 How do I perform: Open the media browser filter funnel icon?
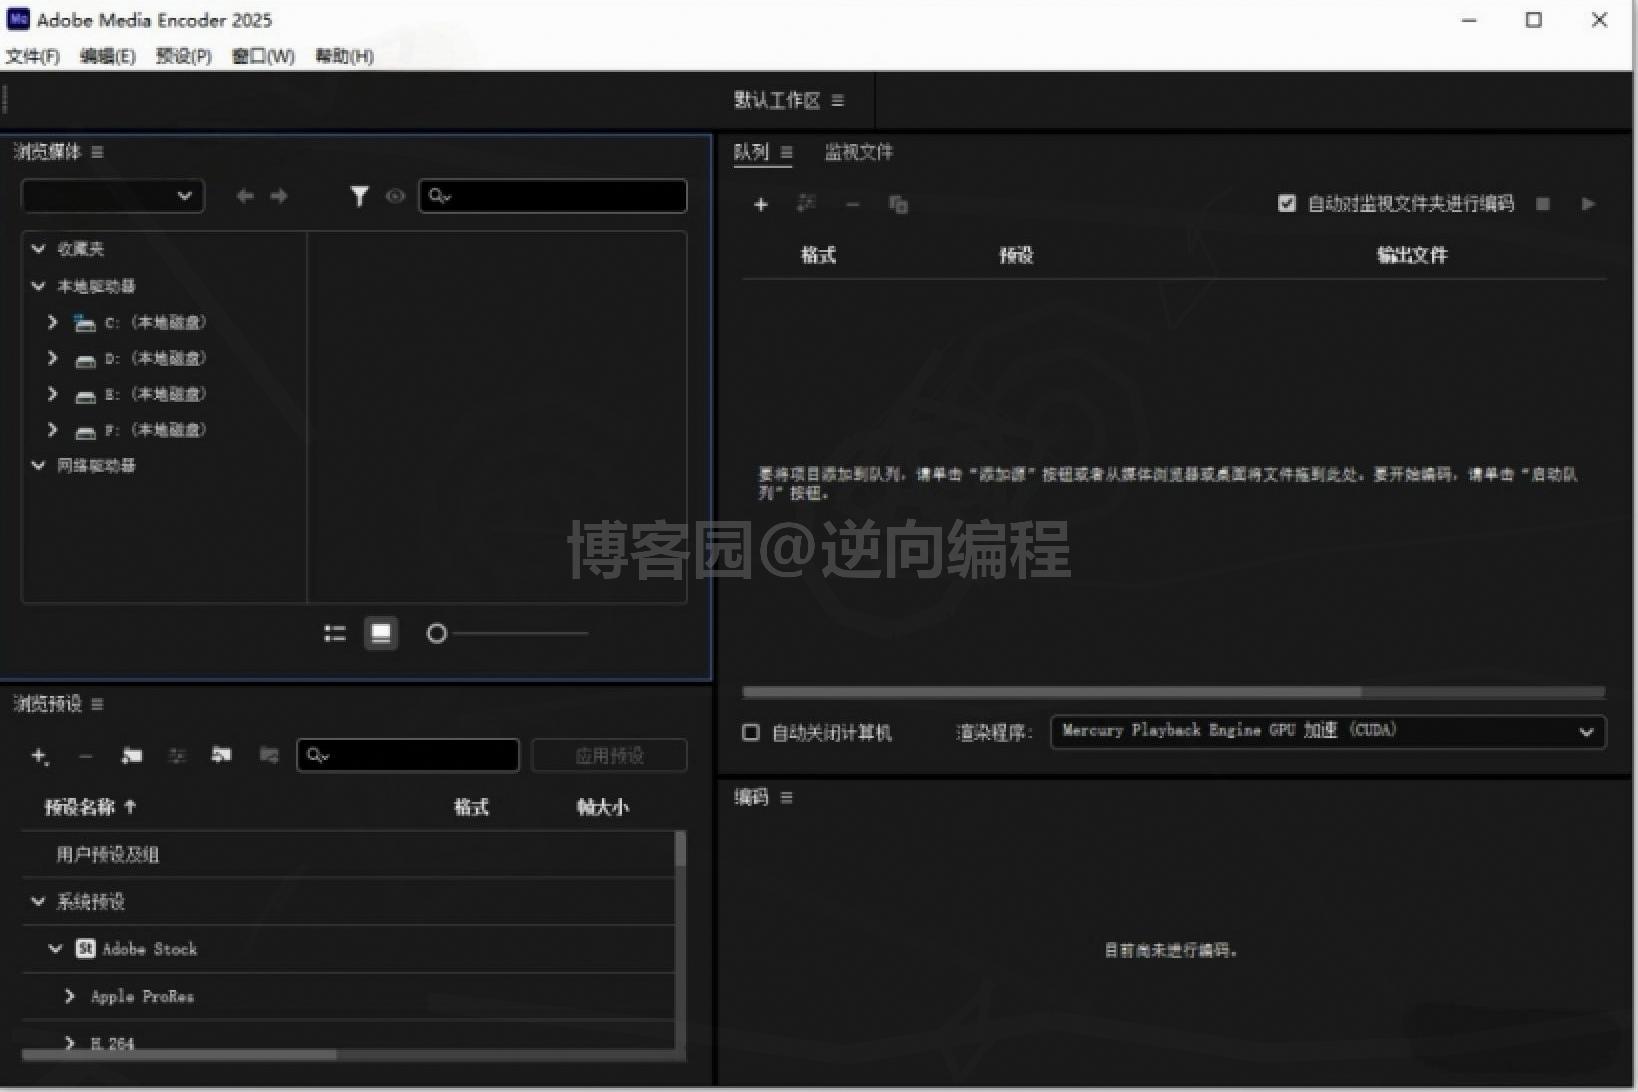click(359, 196)
